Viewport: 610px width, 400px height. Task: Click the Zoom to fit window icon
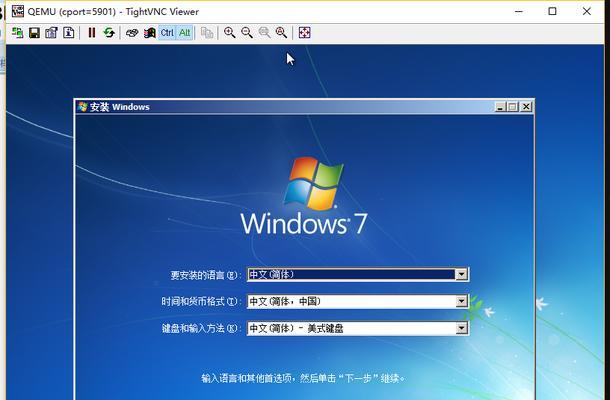[x=281, y=33]
